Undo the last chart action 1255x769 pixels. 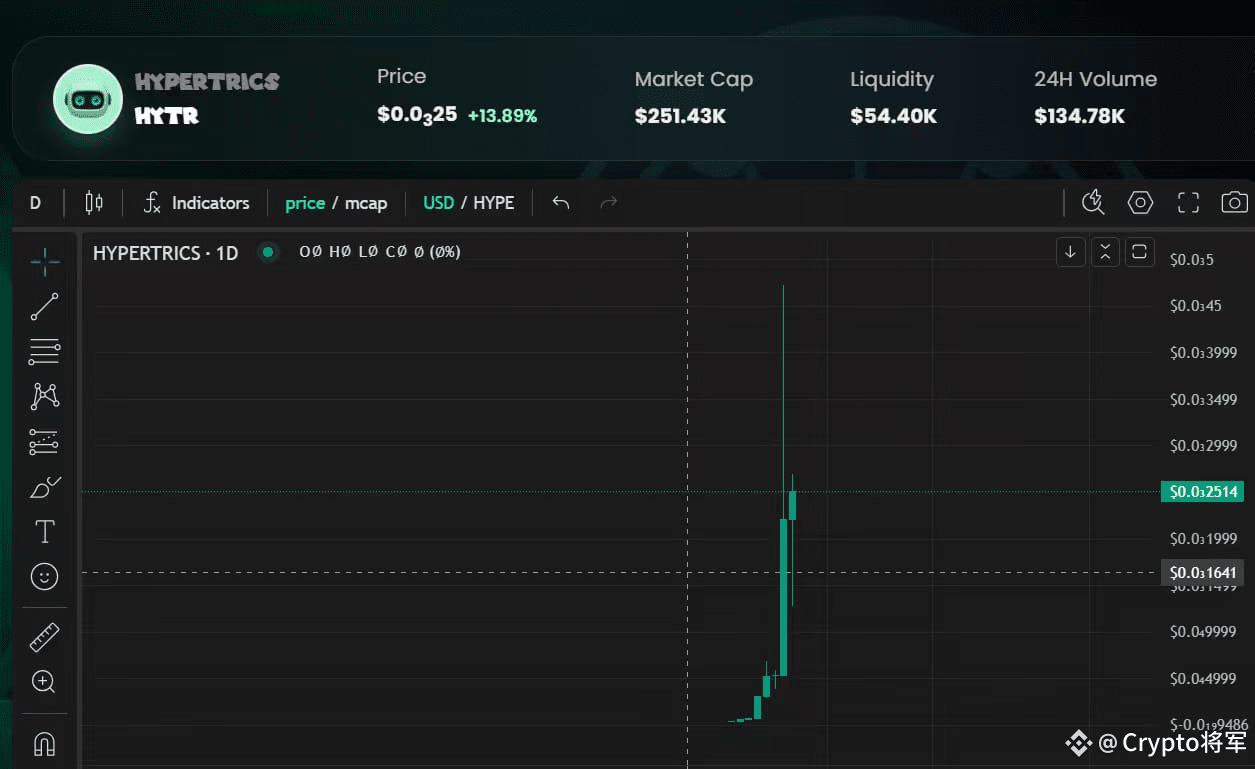[561, 203]
